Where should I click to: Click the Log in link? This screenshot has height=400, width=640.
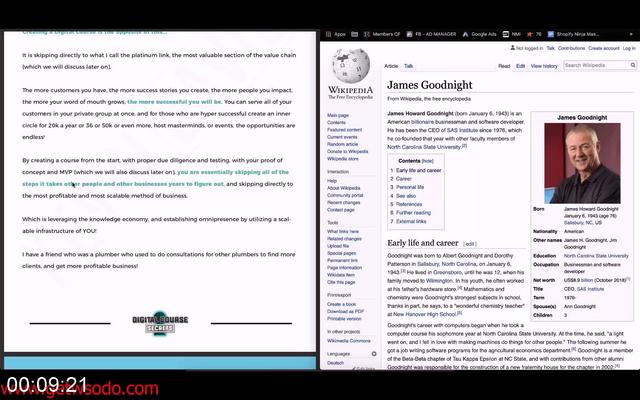pyautogui.click(x=629, y=48)
